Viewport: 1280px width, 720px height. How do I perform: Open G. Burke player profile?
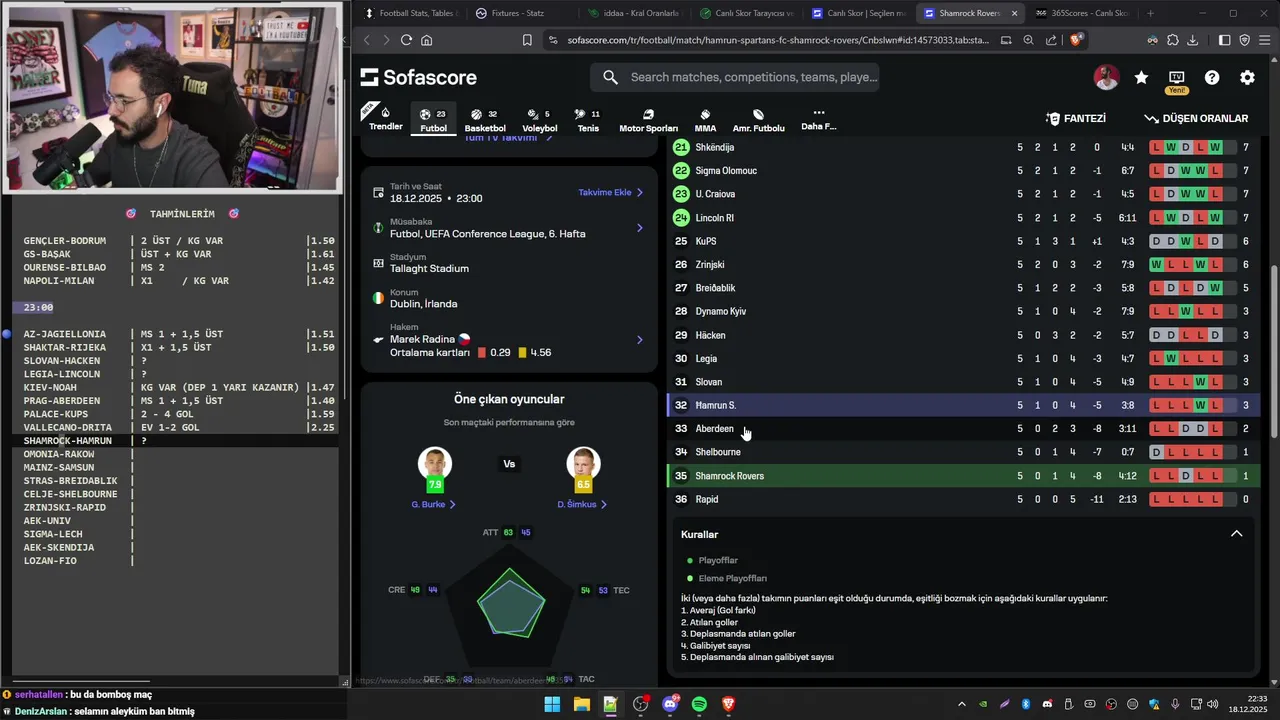(x=433, y=504)
